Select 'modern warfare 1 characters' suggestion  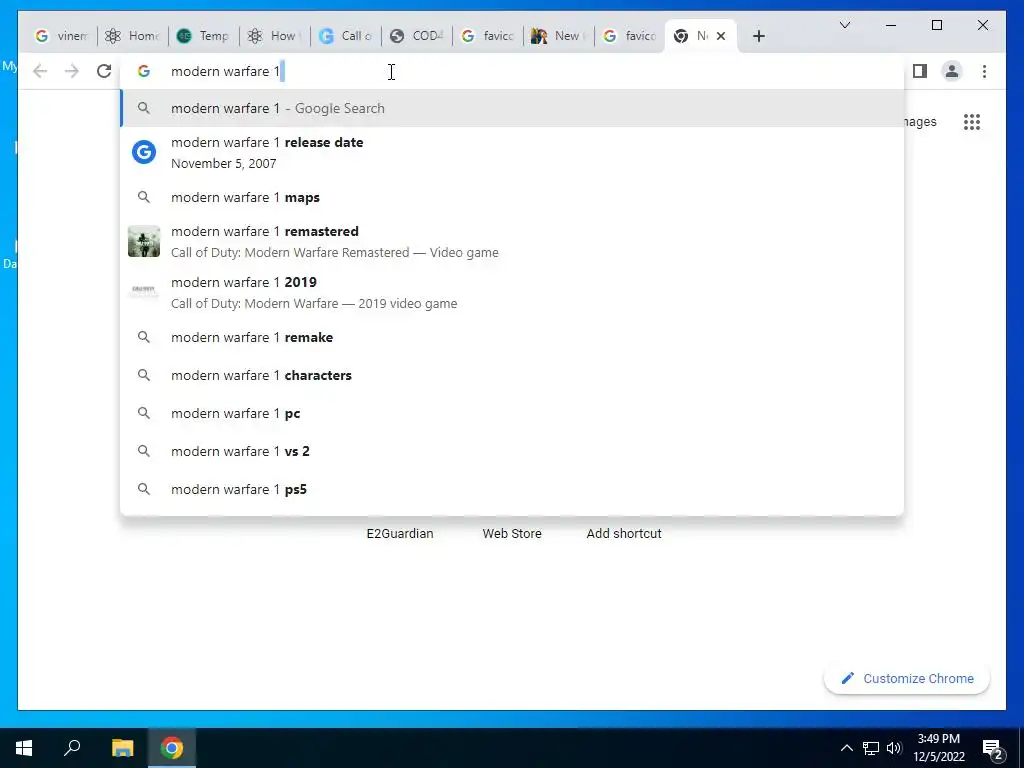(512, 375)
